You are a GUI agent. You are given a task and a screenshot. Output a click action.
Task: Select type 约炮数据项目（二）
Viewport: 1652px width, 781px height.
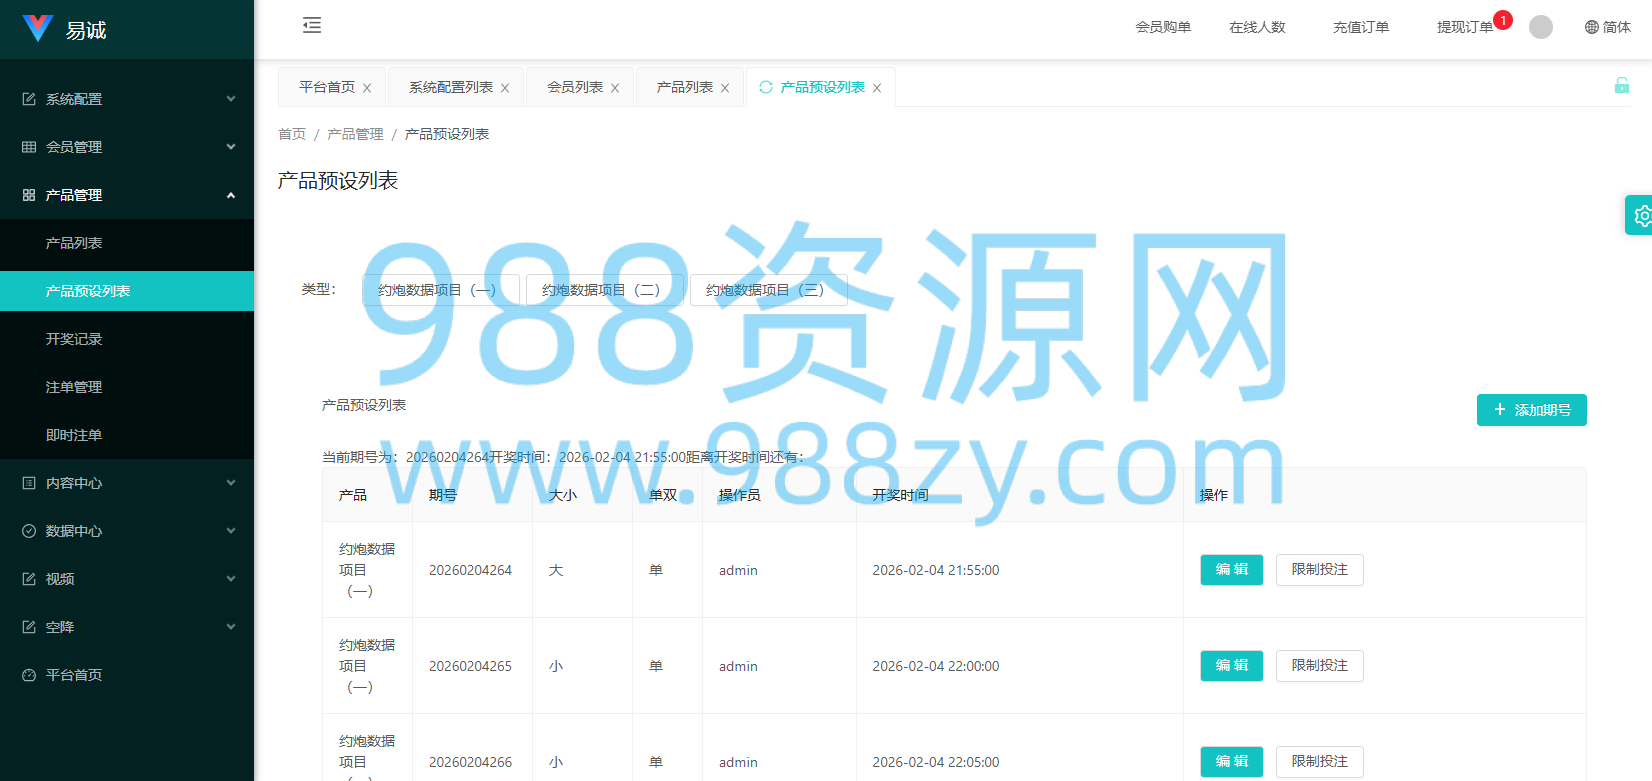pyautogui.click(x=604, y=290)
